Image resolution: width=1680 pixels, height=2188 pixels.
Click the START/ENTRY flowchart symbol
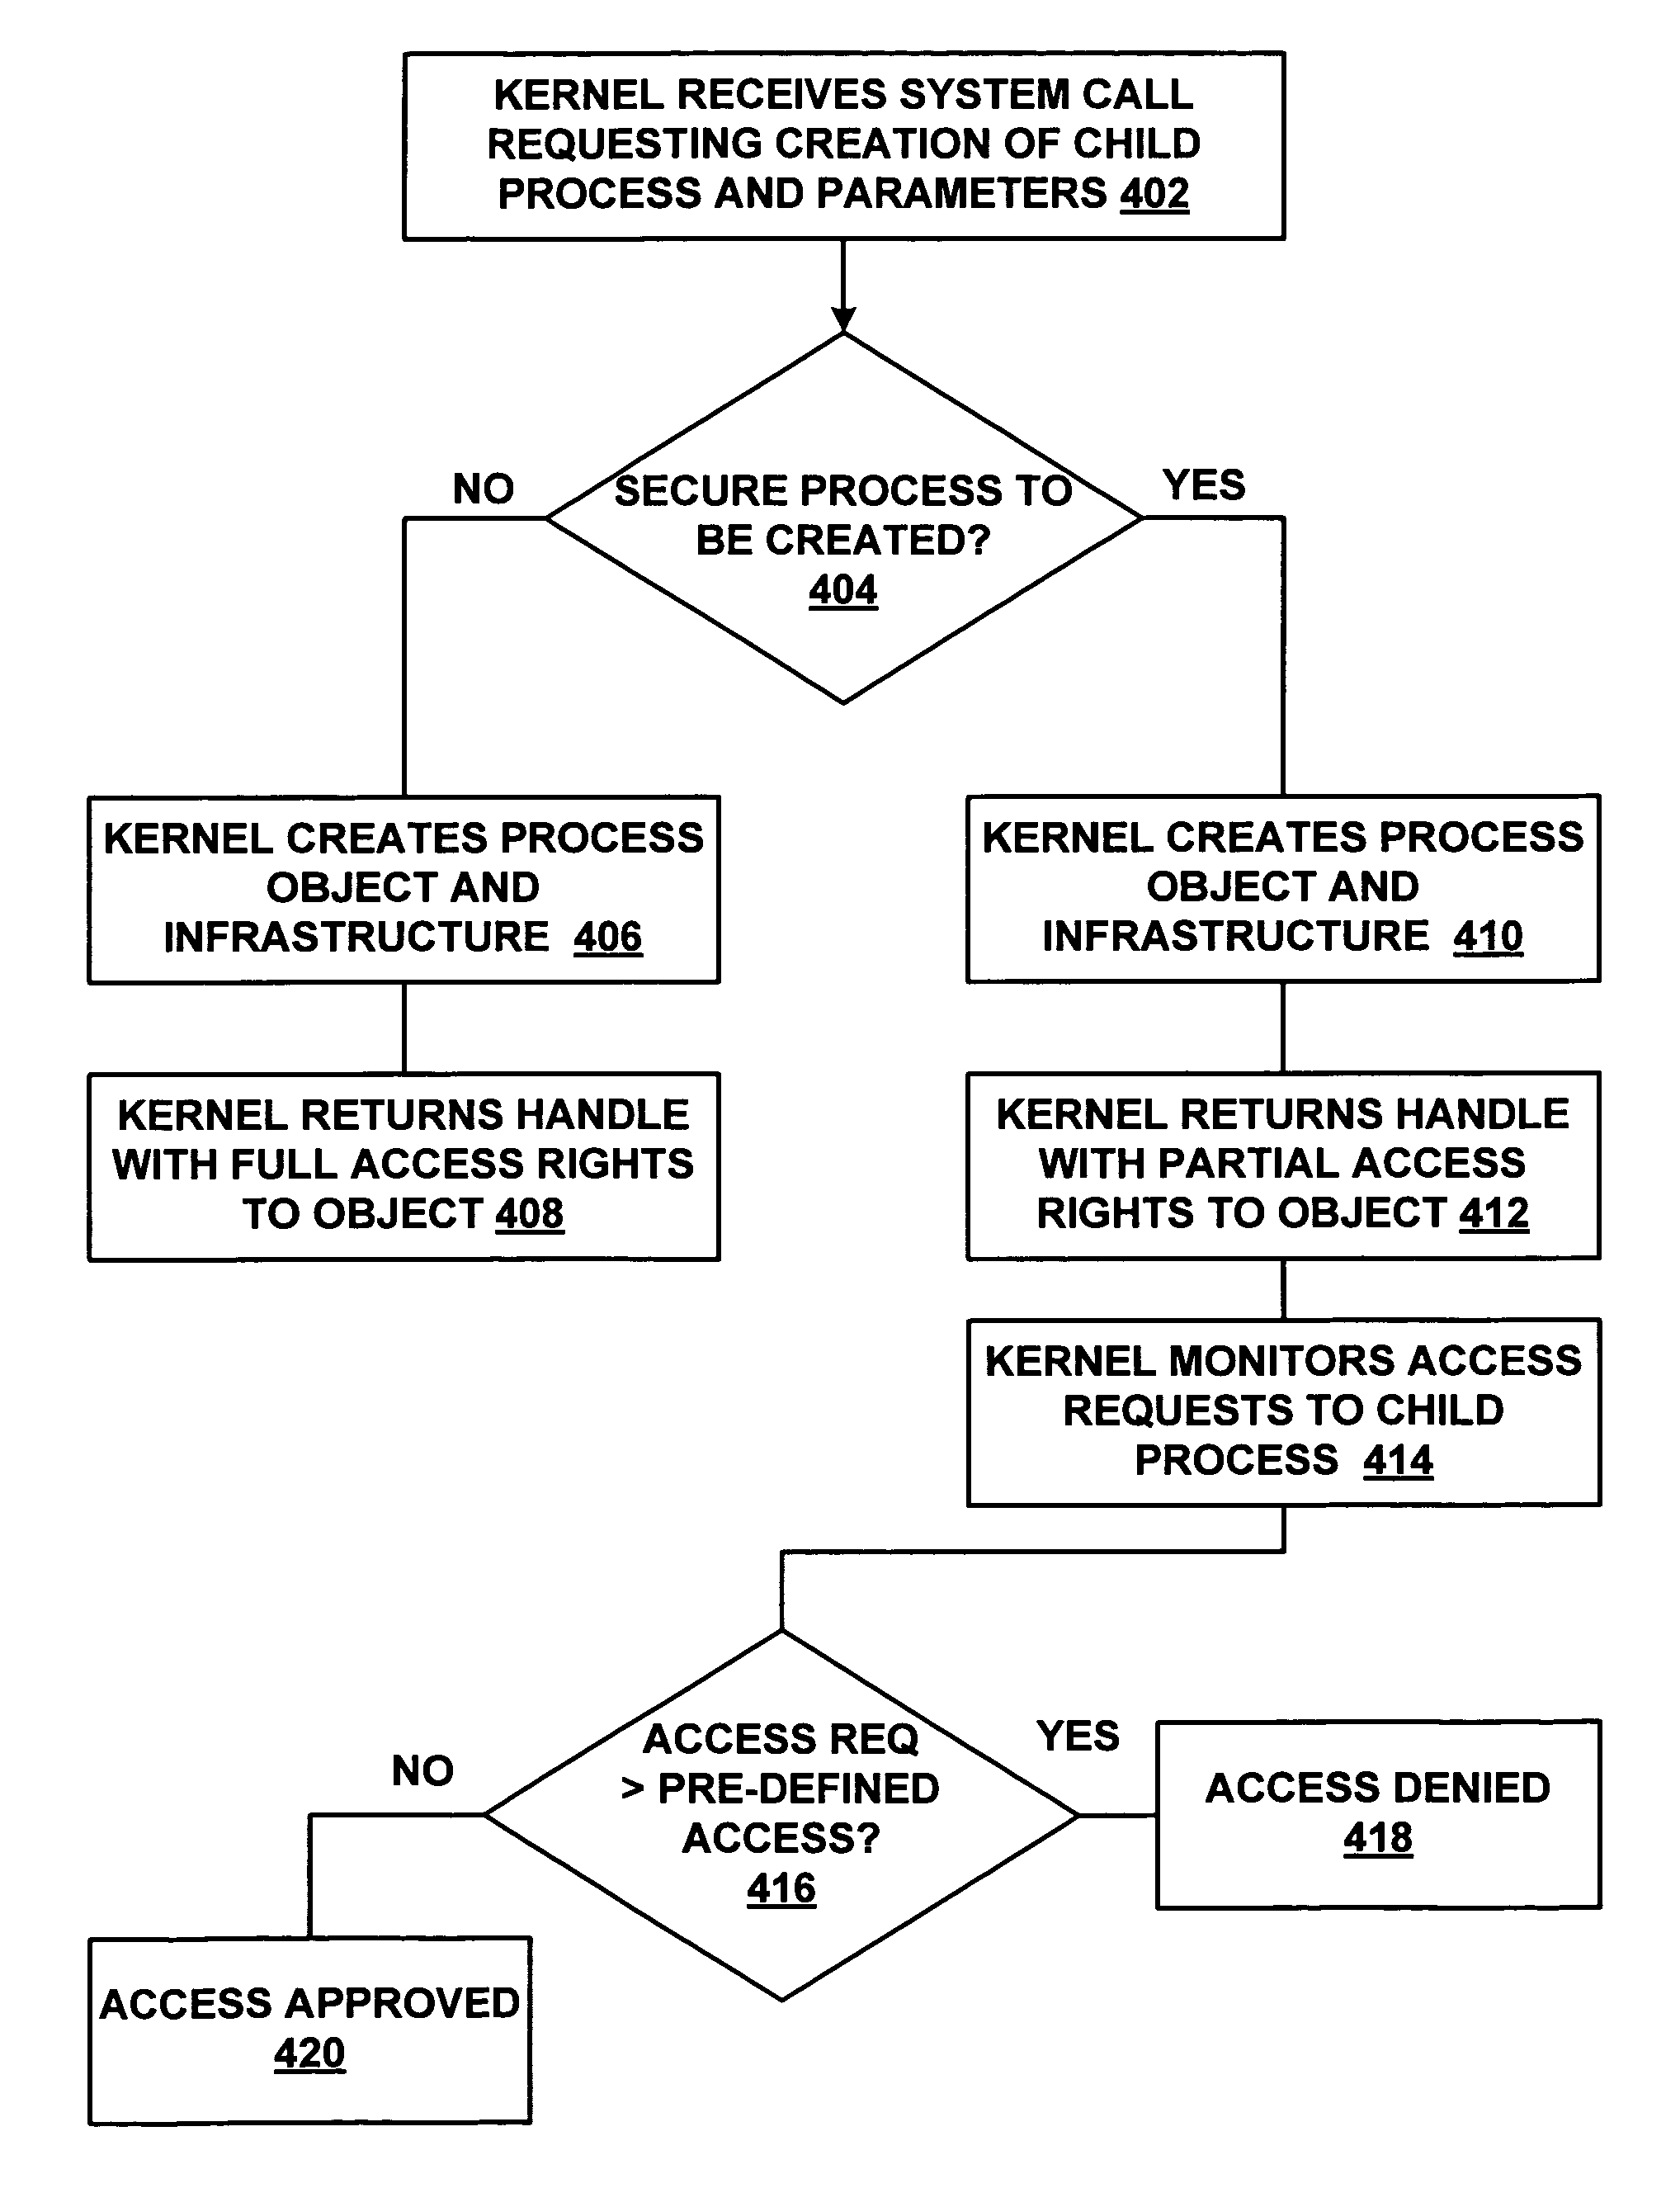[842, 116]
